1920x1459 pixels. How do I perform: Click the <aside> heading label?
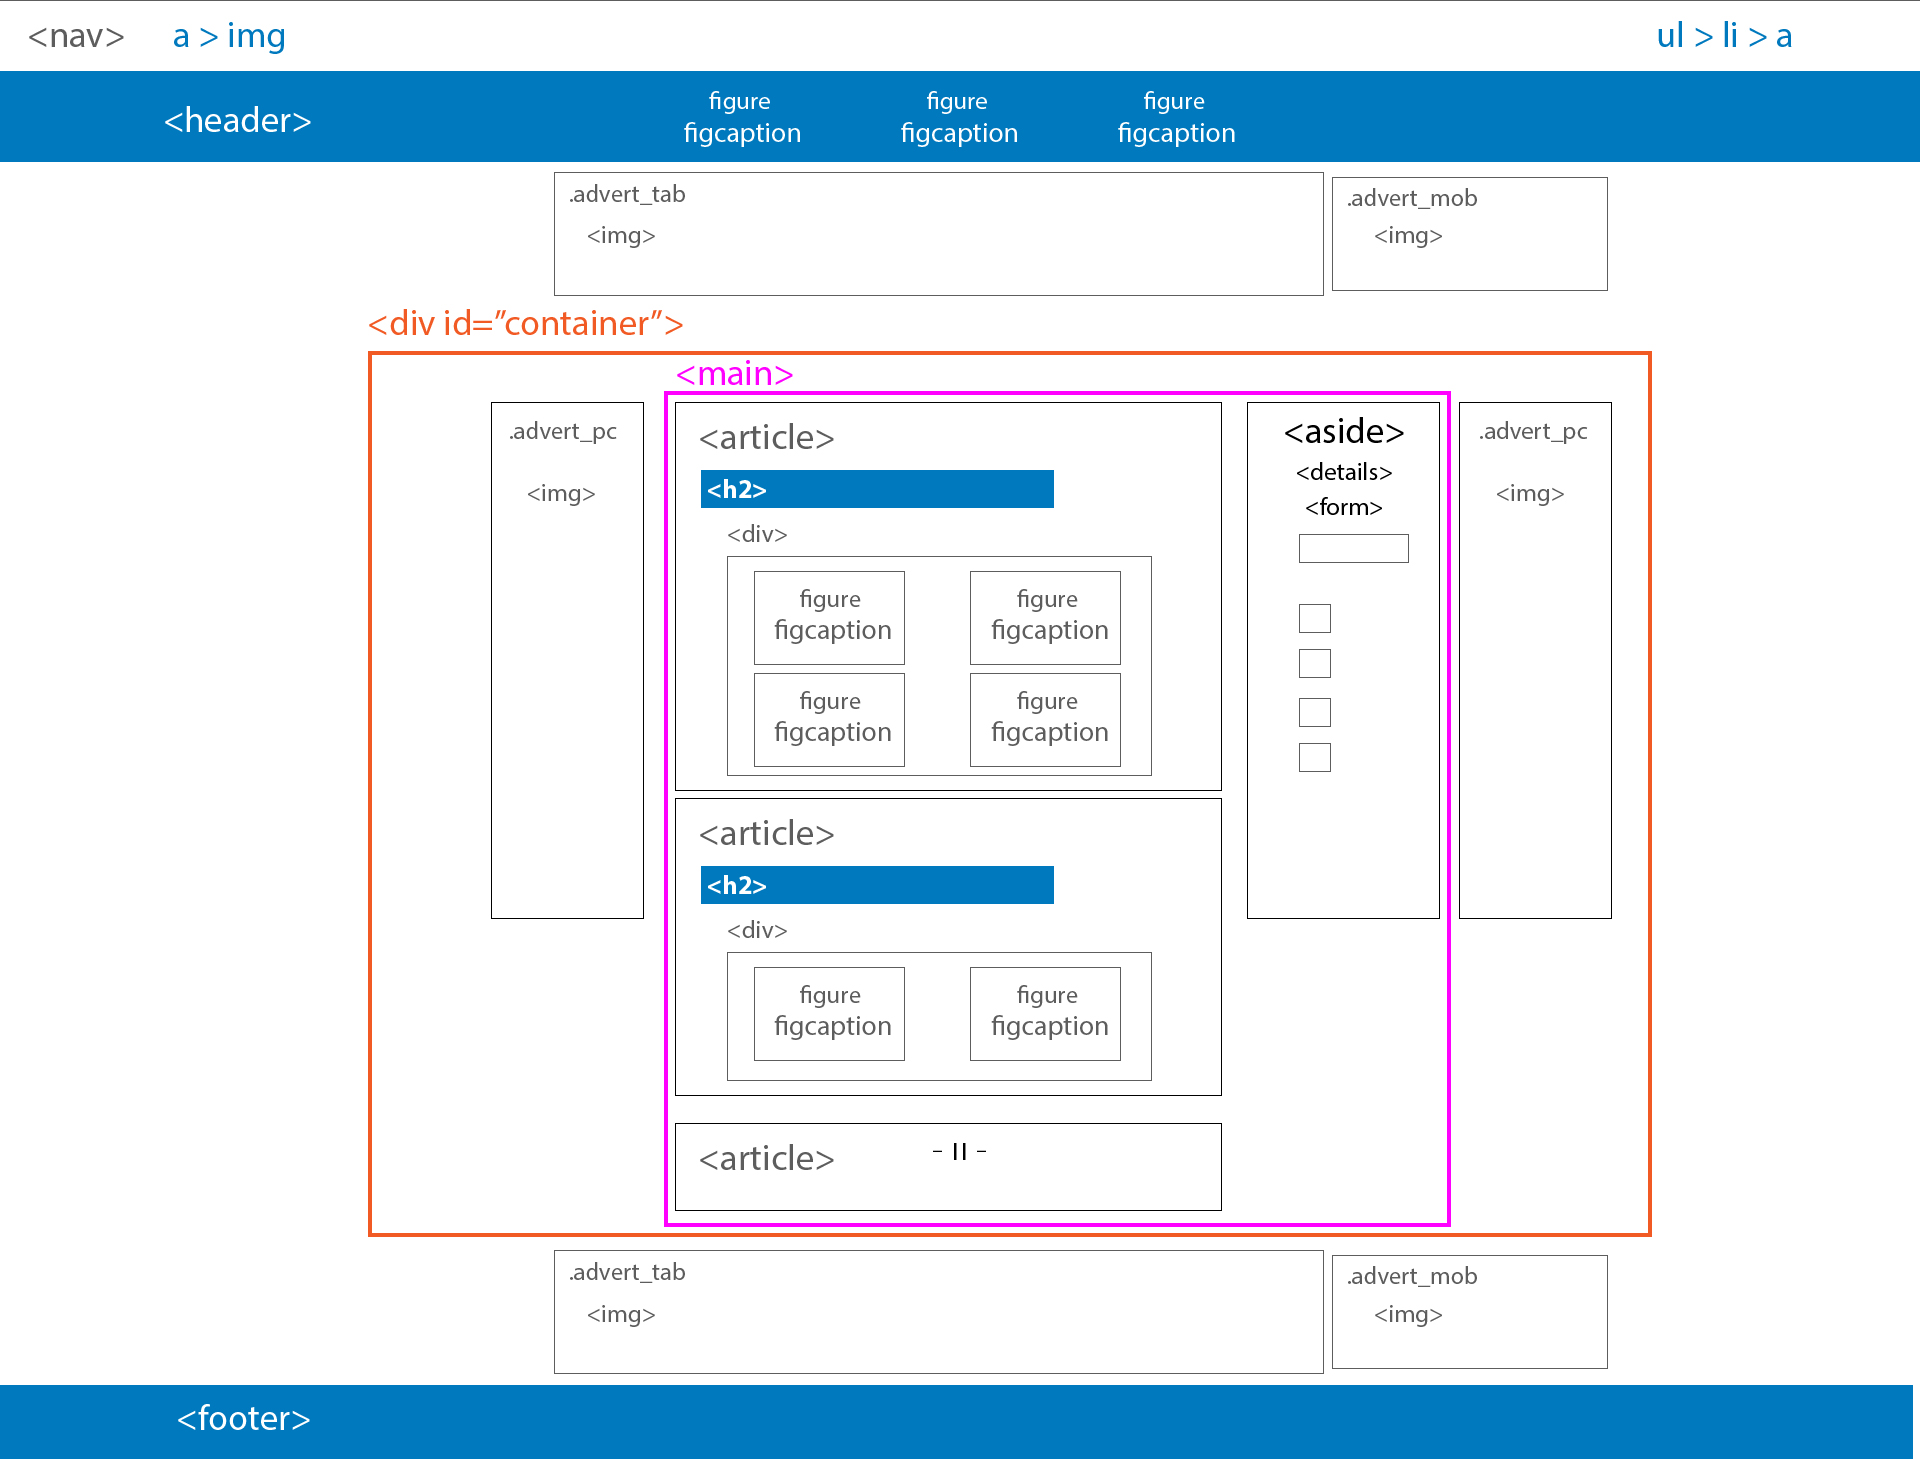(1344, 431)
